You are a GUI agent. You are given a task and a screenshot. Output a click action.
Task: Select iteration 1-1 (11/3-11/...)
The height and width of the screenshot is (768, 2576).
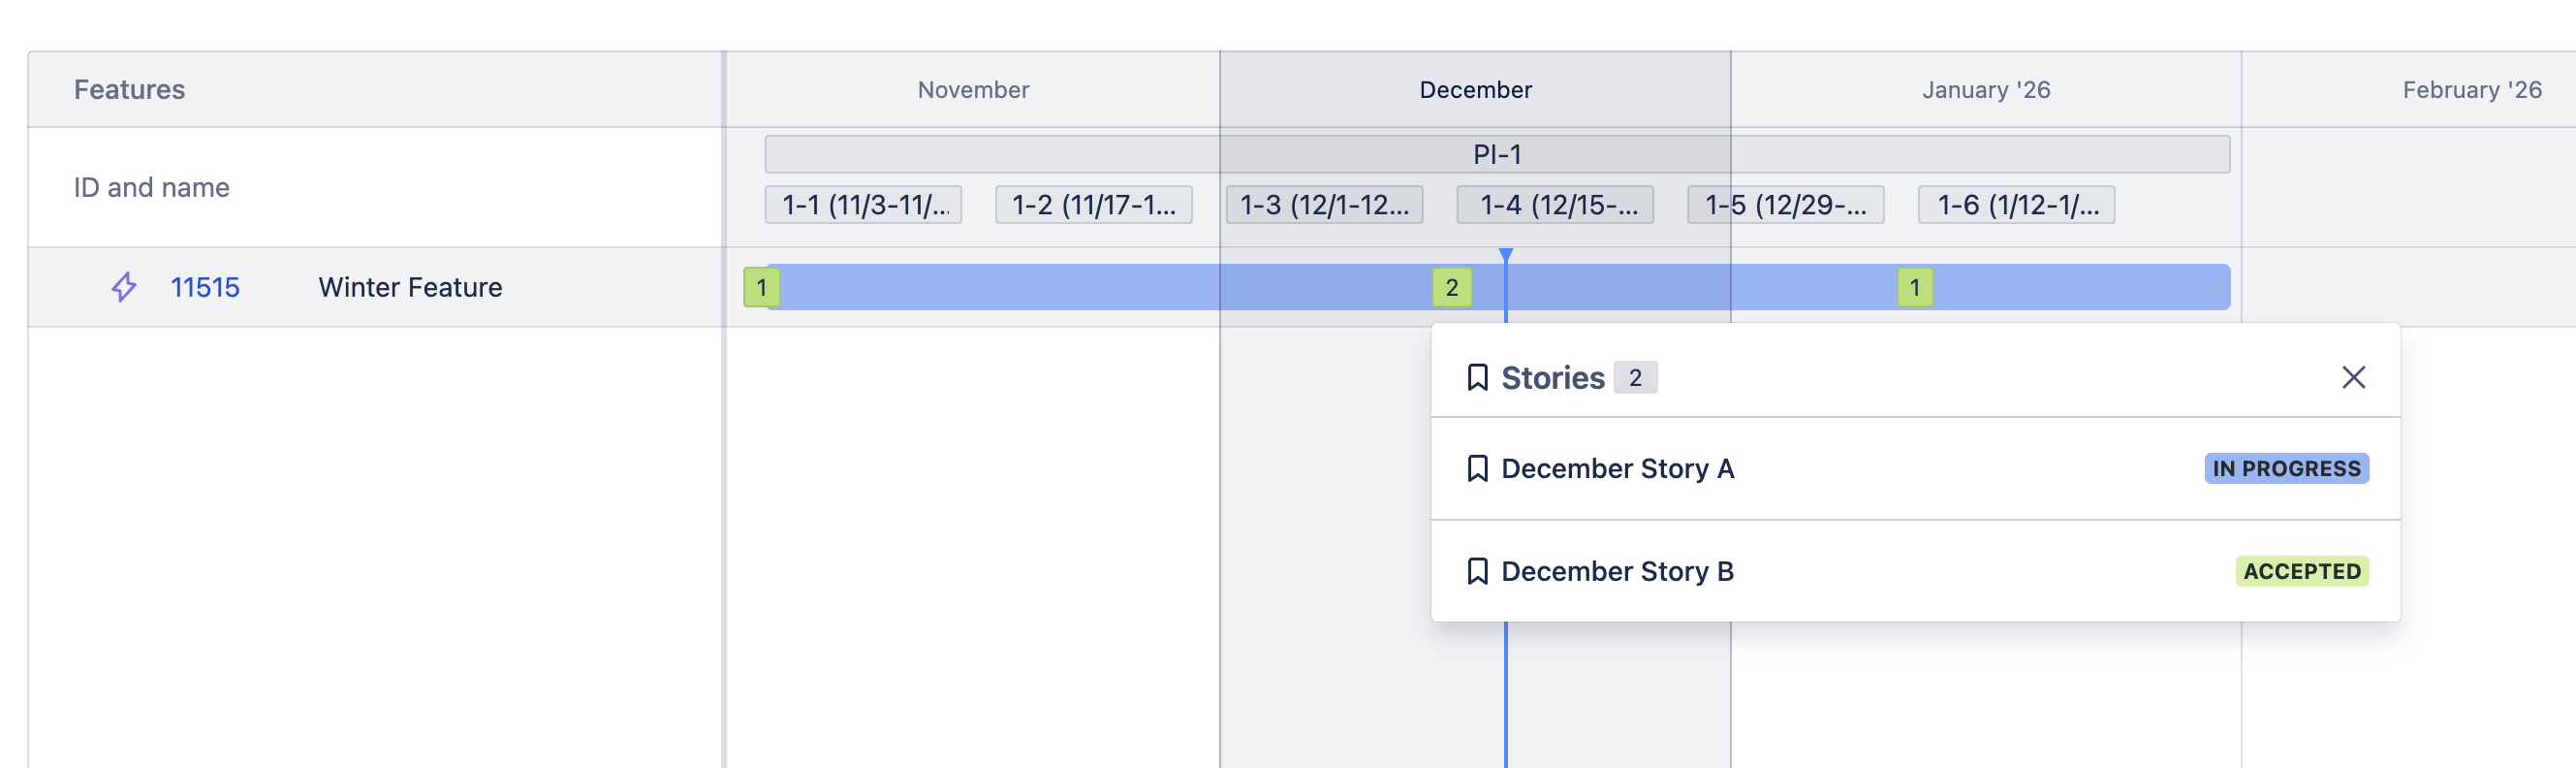[x=863, y=205]
